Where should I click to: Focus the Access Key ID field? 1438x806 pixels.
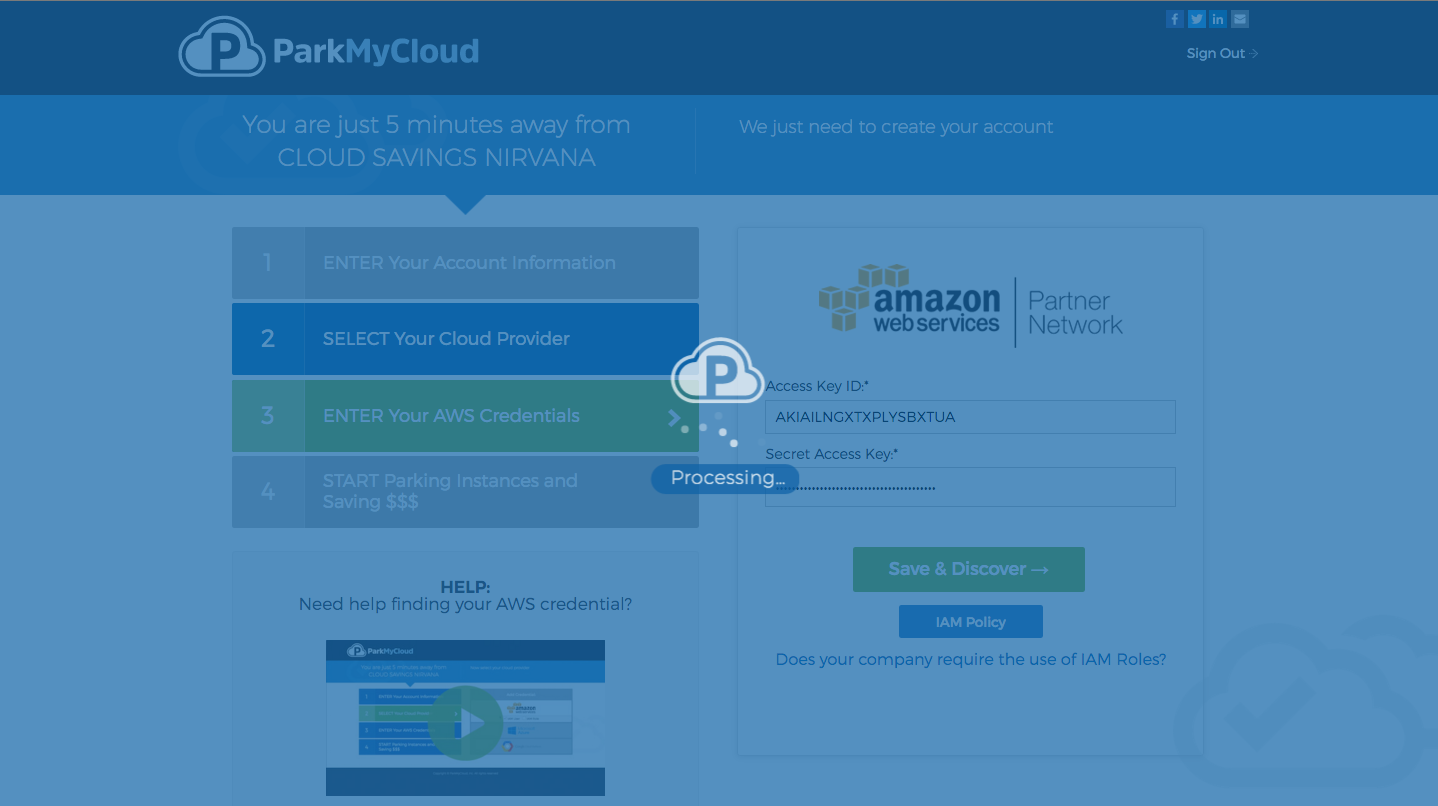[x=969, y=417]
